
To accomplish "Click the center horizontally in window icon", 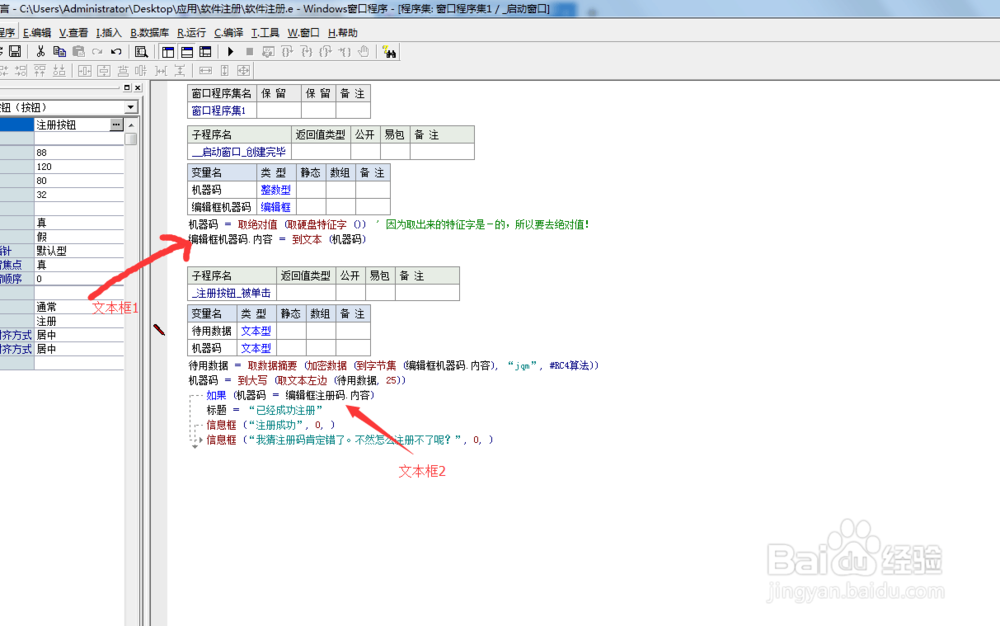I will click(x=85, y=71).
